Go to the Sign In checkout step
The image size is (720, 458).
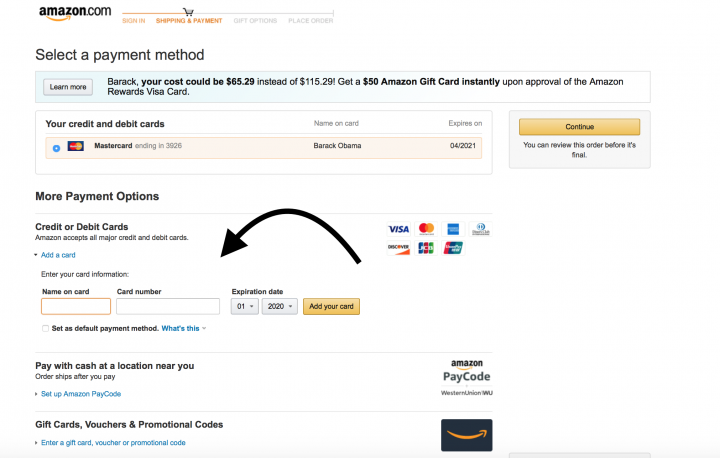tap(133, 20)
